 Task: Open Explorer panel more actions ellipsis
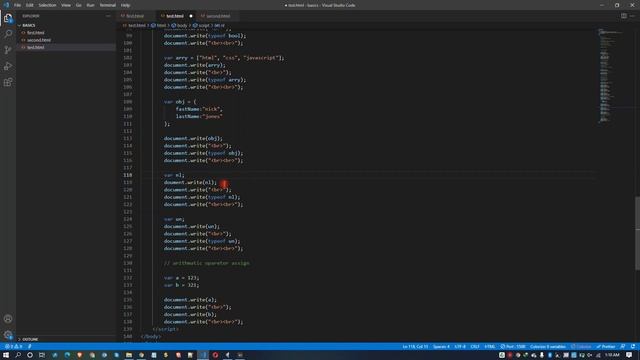[x=108, y=16]
